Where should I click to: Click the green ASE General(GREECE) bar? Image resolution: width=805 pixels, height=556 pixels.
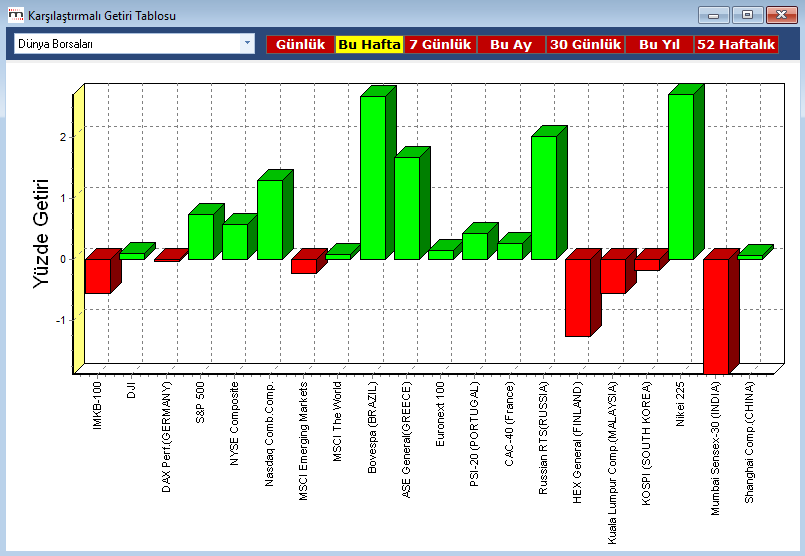click(x=407, y=208)
